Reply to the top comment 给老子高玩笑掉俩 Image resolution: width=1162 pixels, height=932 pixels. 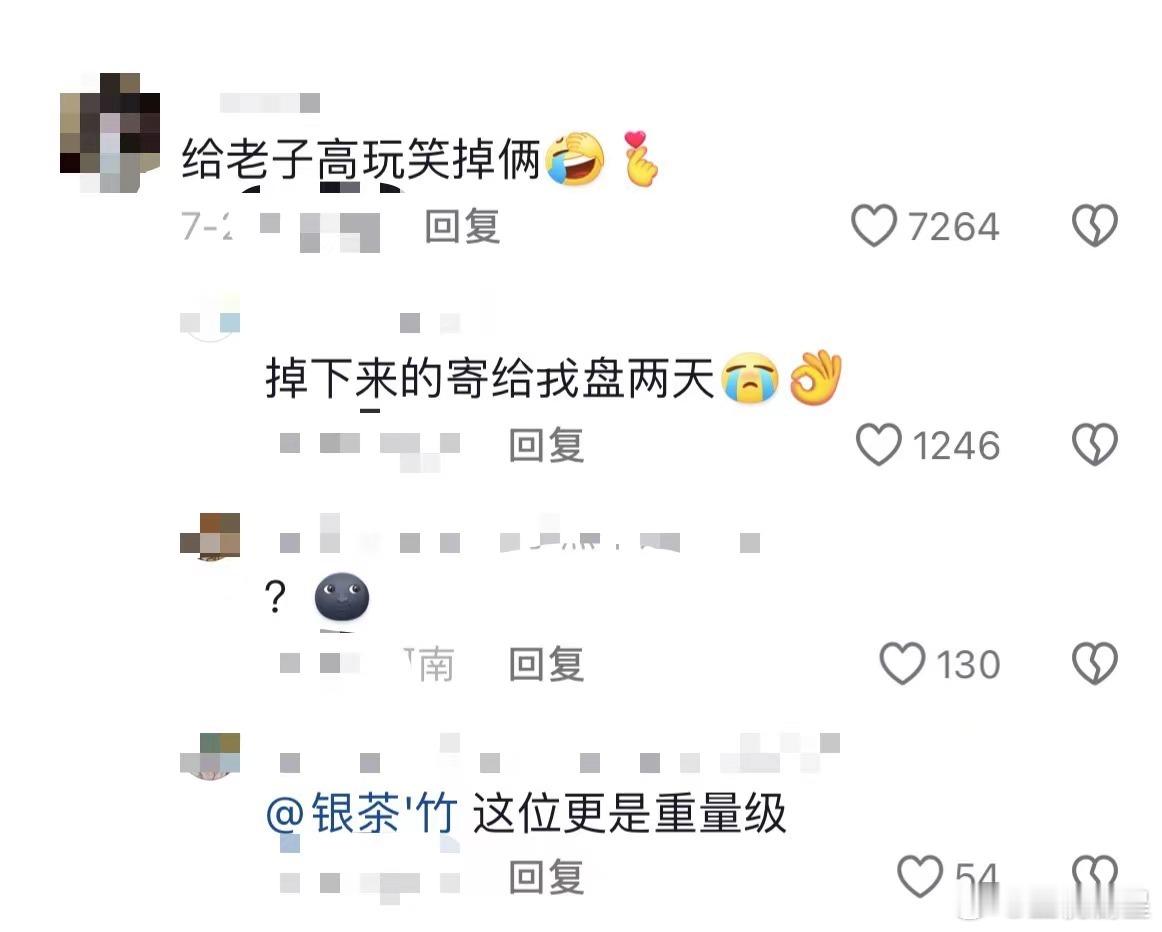(462, 226)
